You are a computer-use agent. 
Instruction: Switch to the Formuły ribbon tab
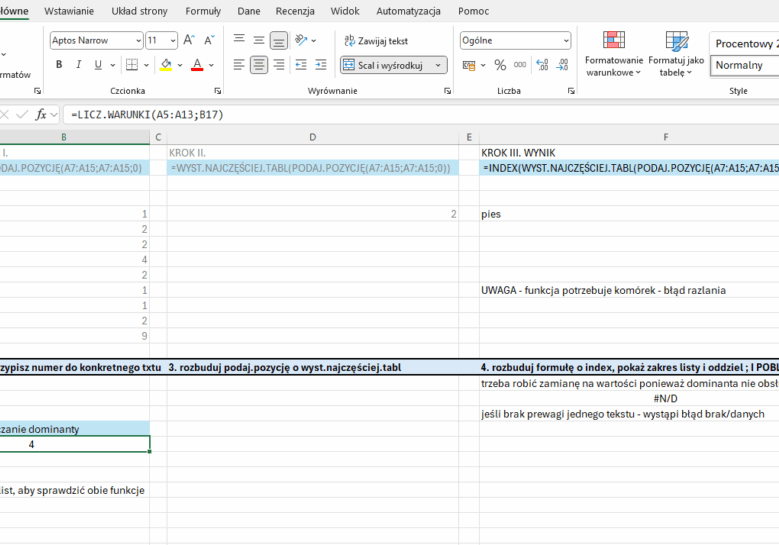click(x=203, y=11)
